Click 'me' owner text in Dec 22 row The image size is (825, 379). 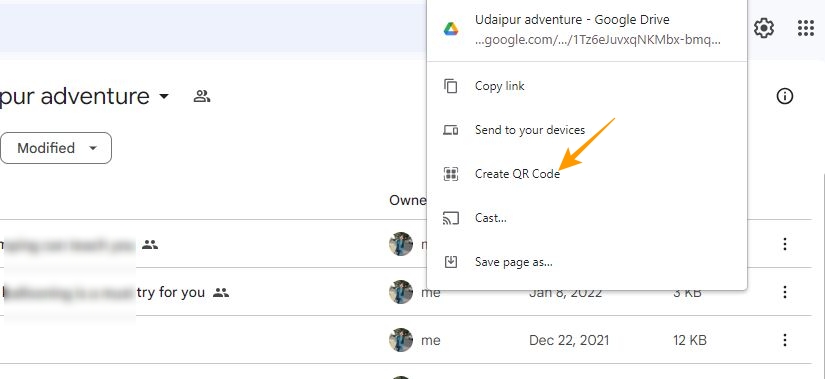[431, 341]
